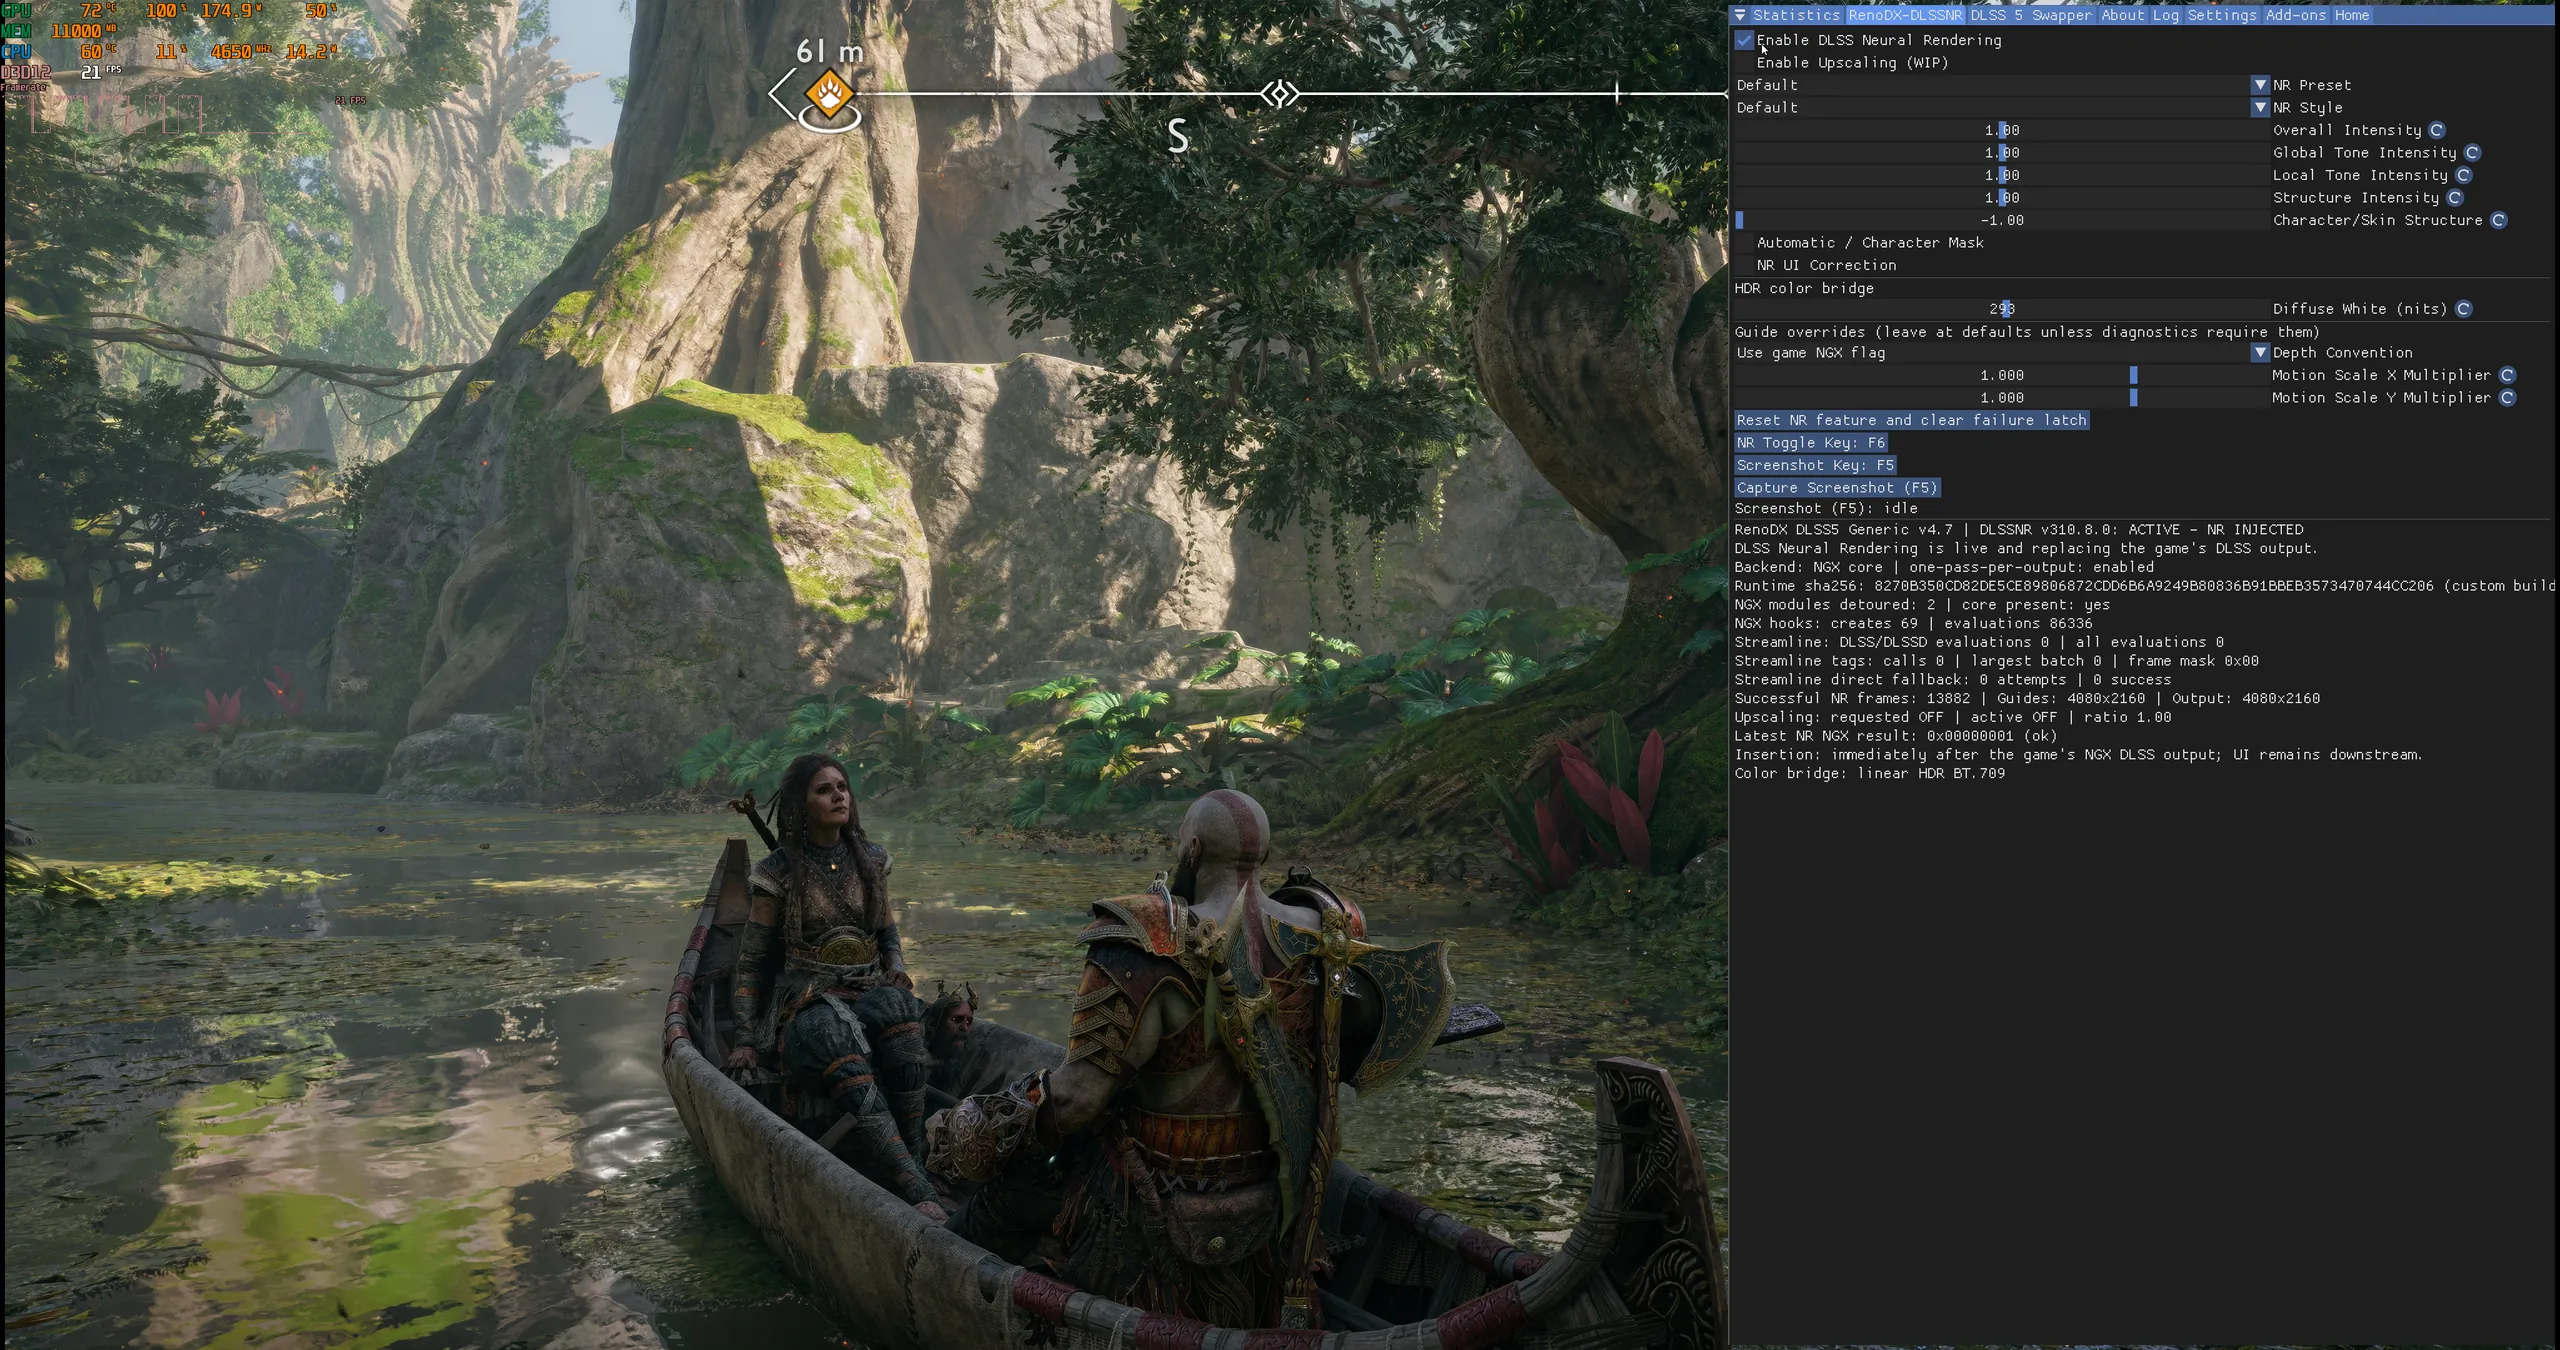Click the Screenshot Key: F5 button
The height and width of the screenshot is (1350, 2560).
pyautogui.click(x=1815, y=465)
